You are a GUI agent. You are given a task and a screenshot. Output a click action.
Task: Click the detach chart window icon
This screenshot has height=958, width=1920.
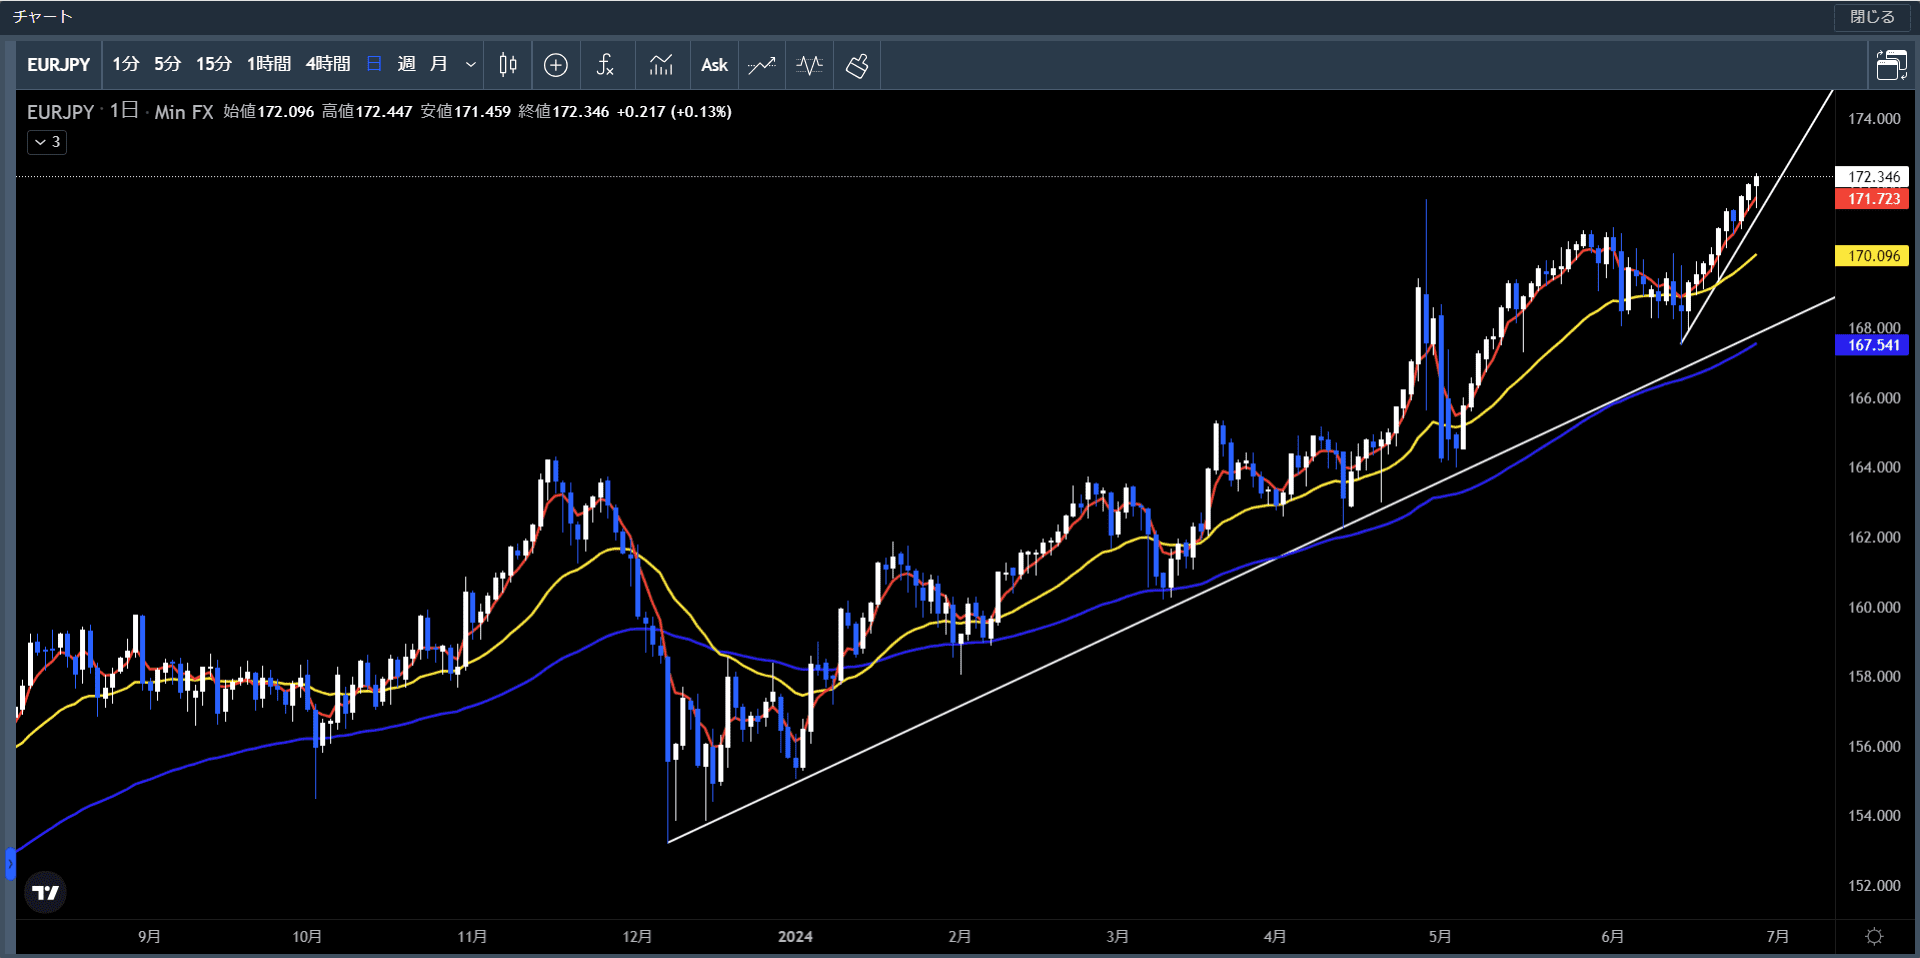click(1891, 65)
